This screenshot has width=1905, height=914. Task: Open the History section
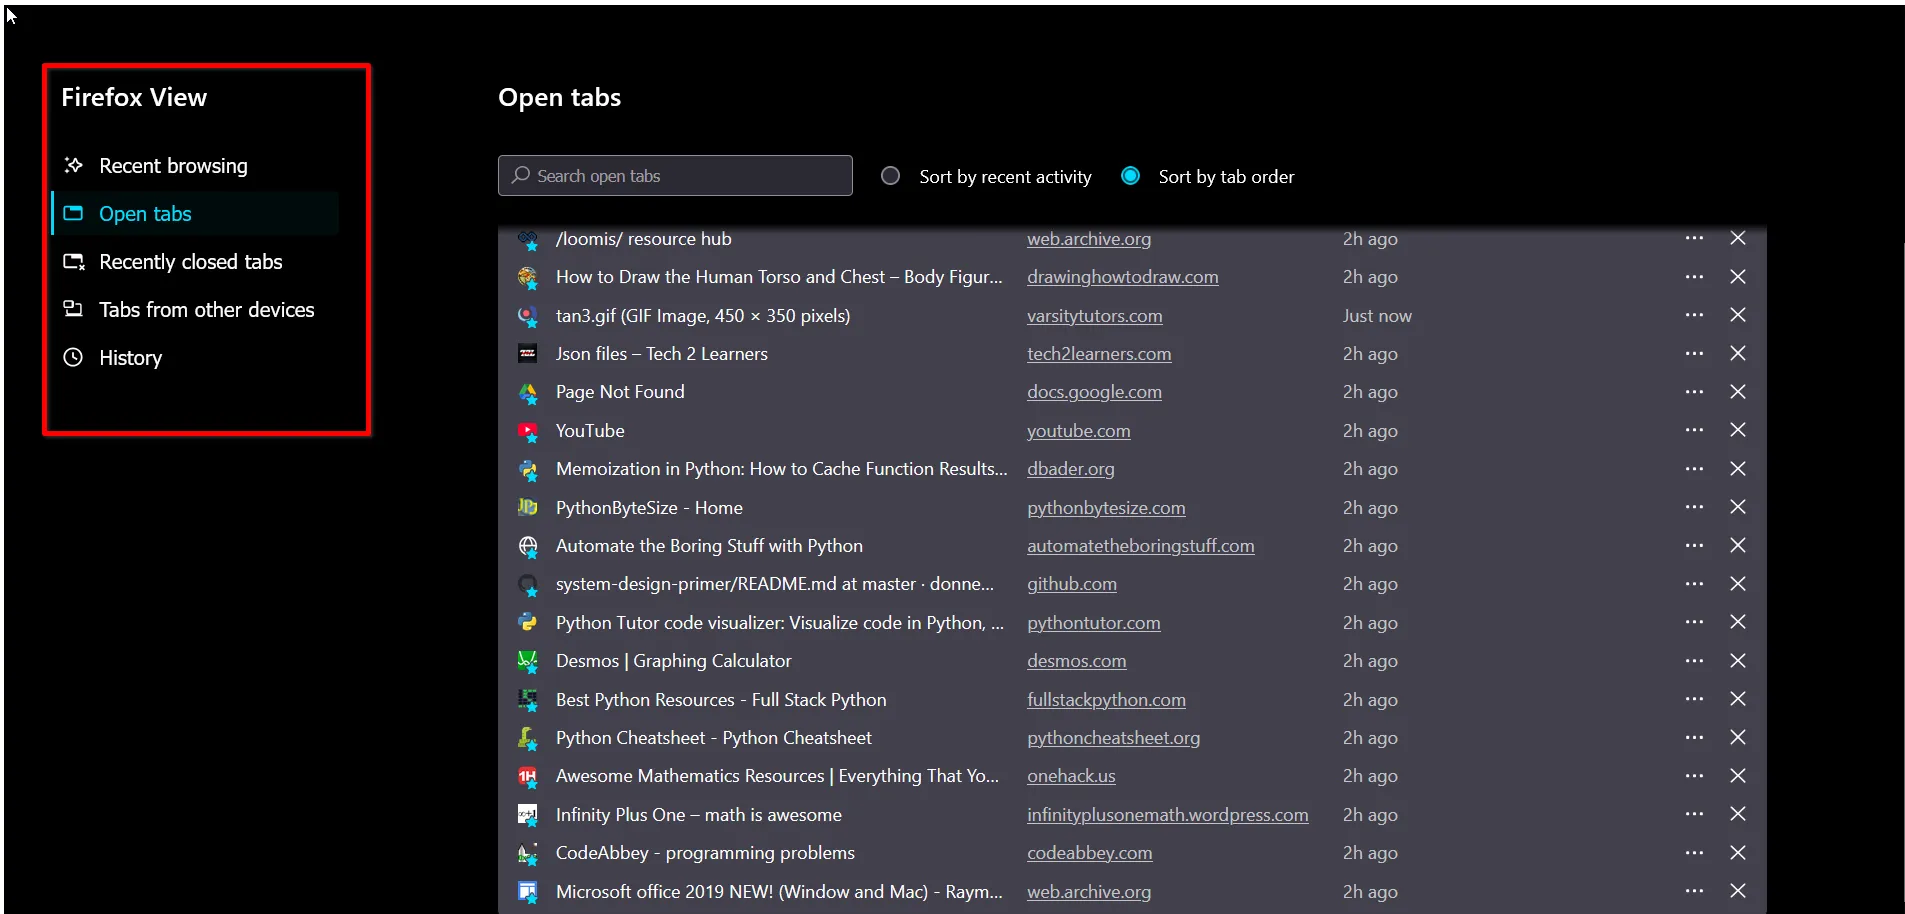click(x=195, y=357)
